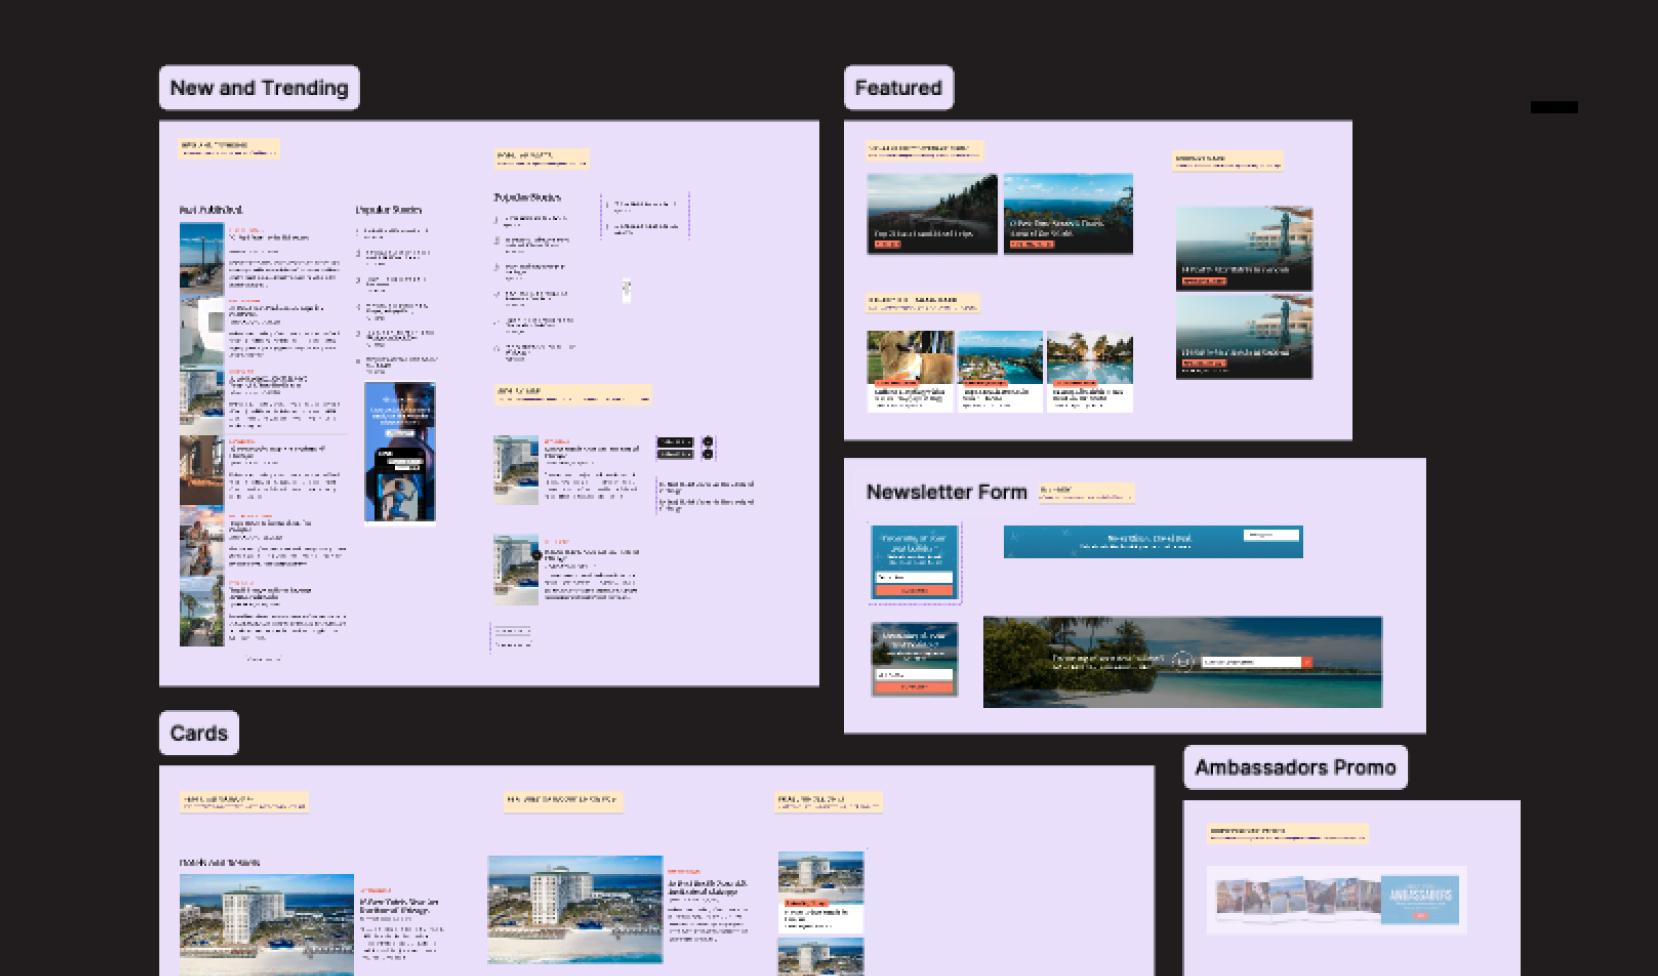This screenshot has width=1658, height=976.
Task: Select the wide beach photo newsletter banner
Action: (1182, 662)
